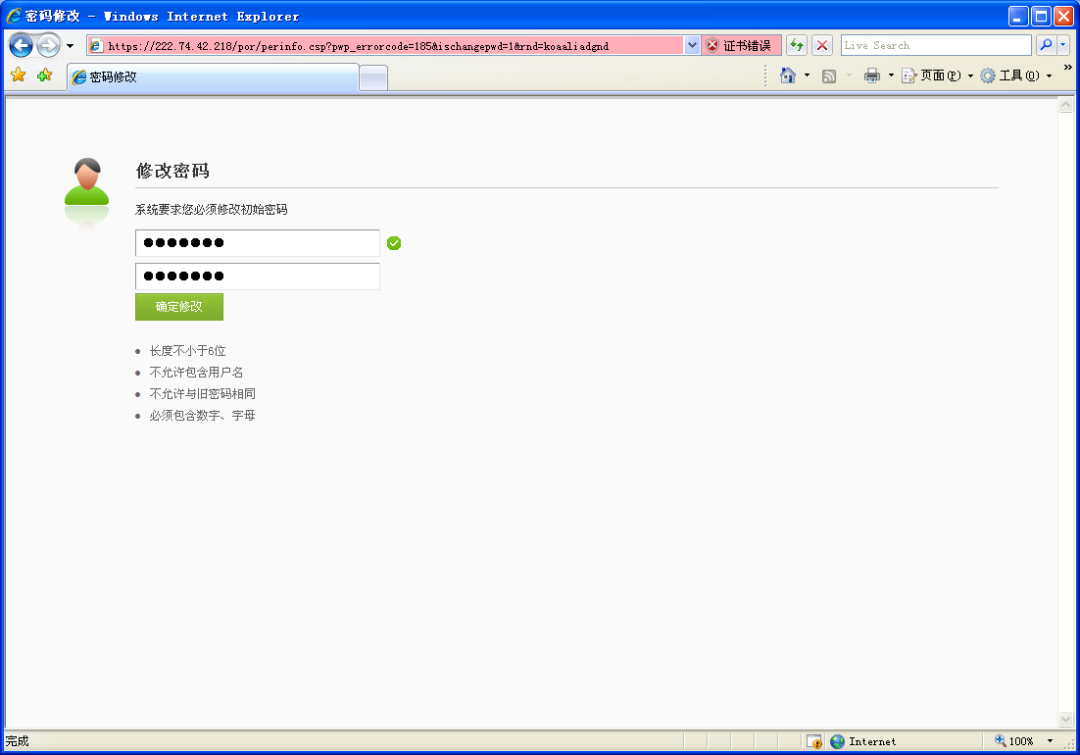The width and height of the screenshot is (1080, 755).
Task: Refresh the page with the green arrows icon
Action: point(797,45)
